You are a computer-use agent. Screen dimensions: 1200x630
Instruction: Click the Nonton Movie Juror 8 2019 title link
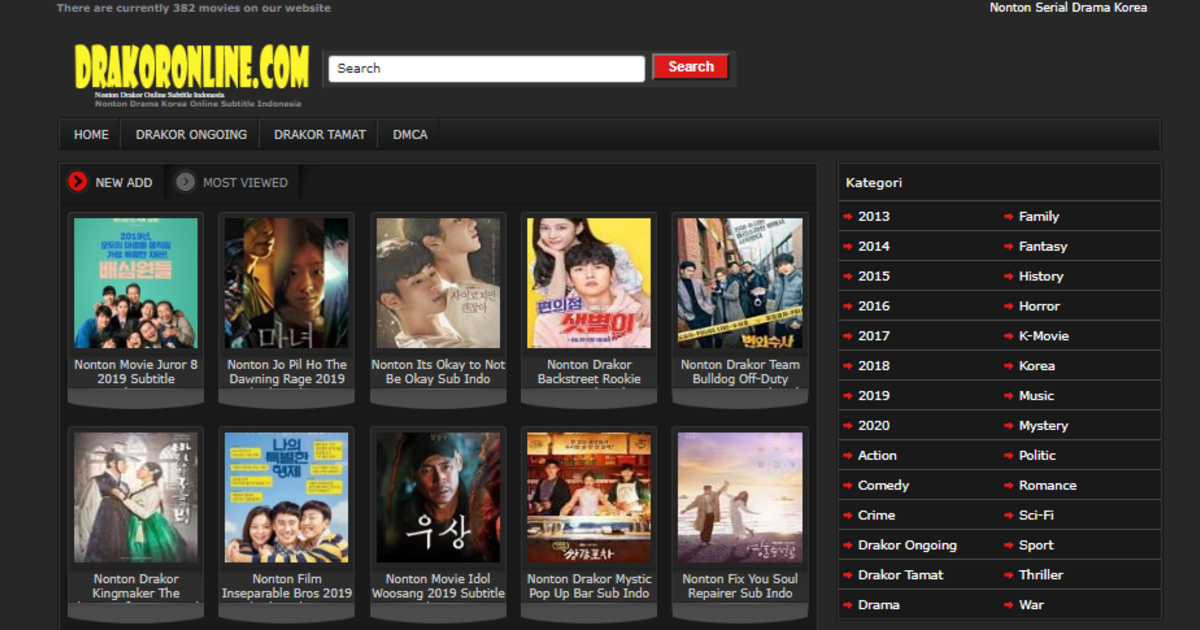pyautogui.click(x=136, y=372)
